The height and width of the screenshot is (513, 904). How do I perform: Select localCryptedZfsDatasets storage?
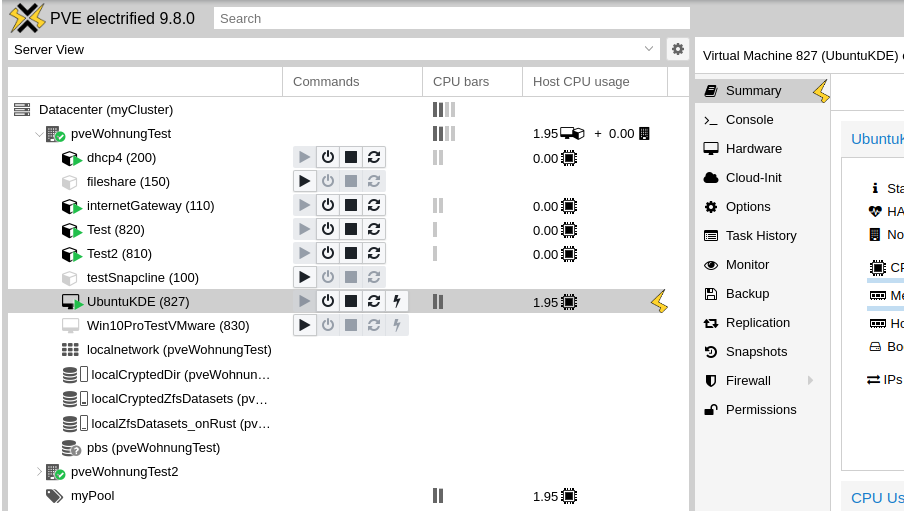point(179,399)
